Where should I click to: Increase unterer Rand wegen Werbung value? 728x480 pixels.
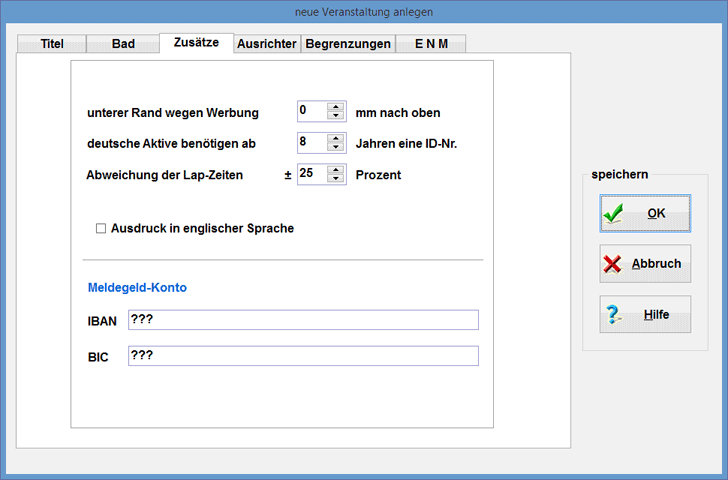[336, 107]
